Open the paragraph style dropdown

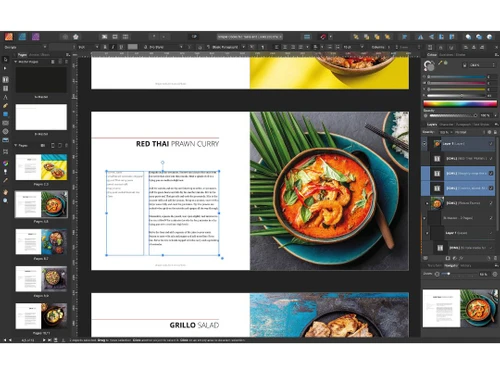click(226, 47)
